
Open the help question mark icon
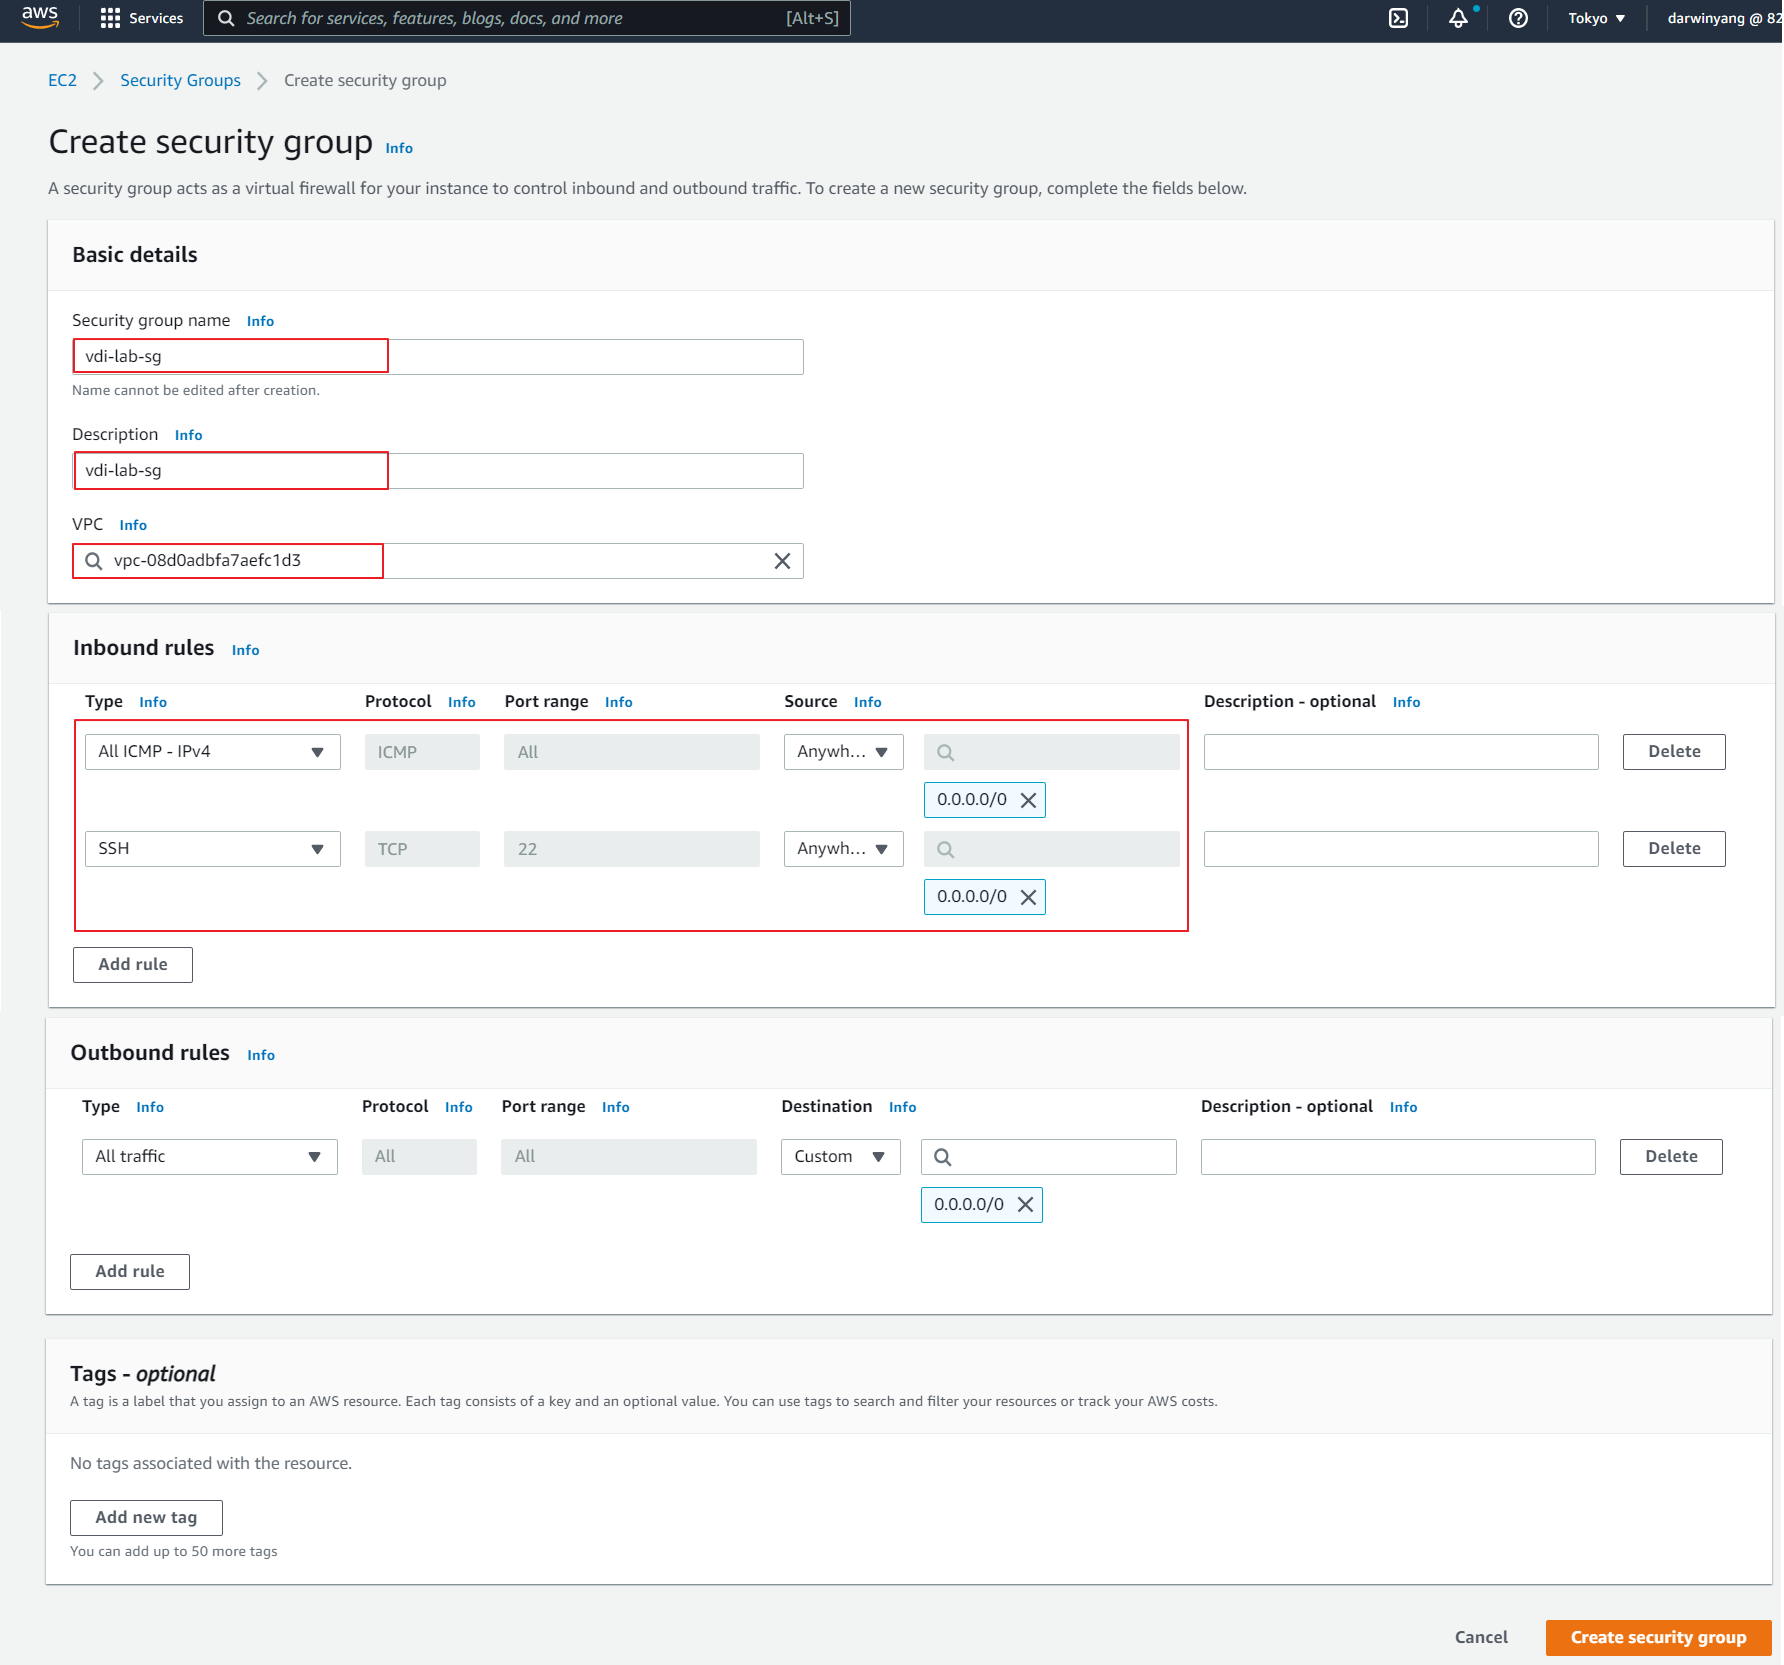click(x=1517, y=18)
